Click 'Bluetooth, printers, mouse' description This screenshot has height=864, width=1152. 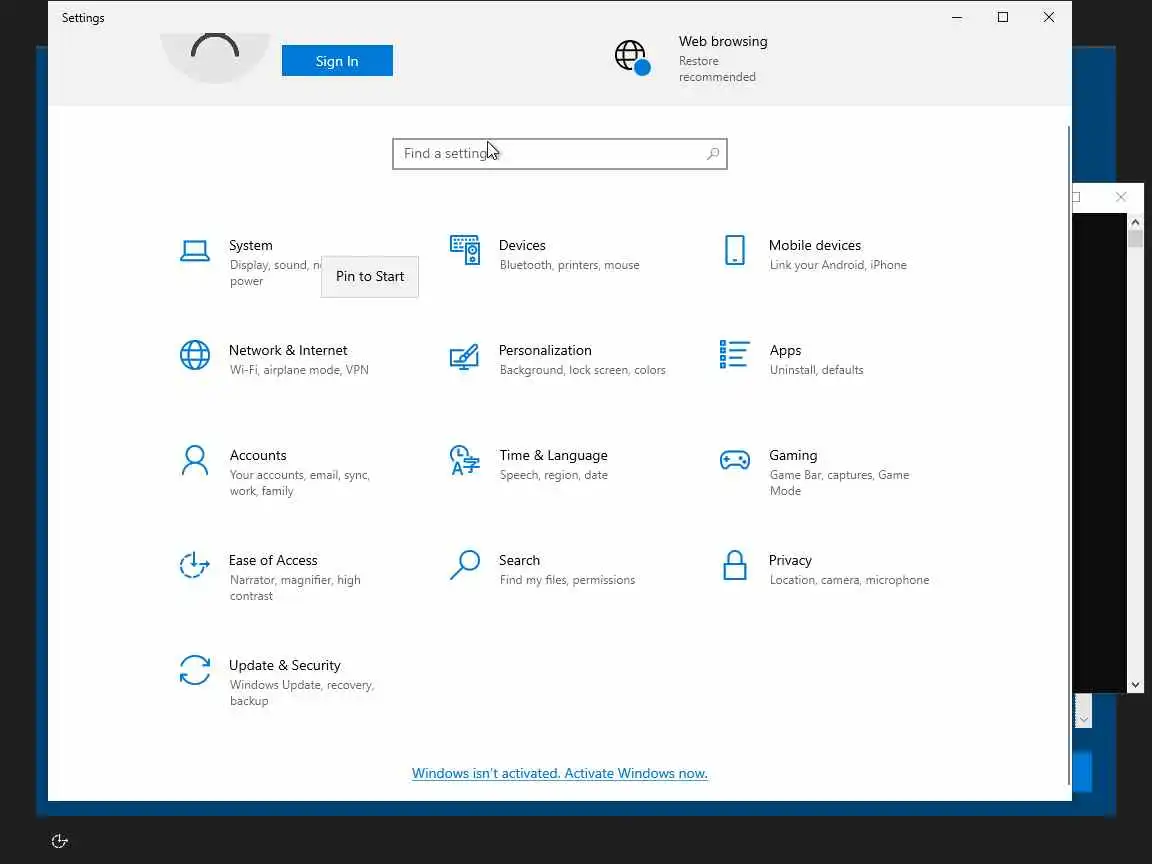[569, 265]
